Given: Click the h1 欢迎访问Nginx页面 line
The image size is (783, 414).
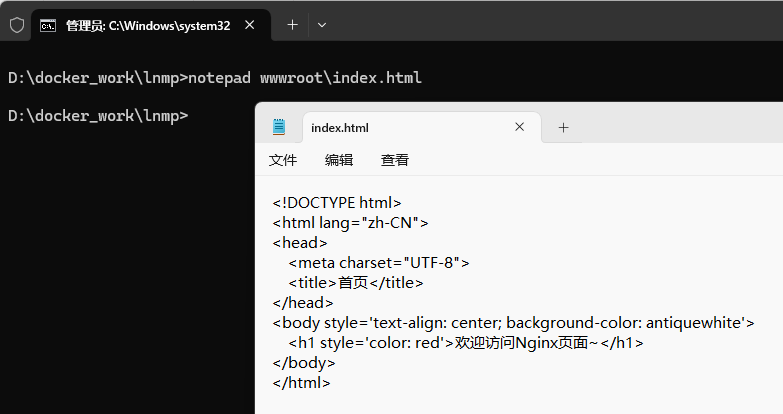Looking at the screenshot, I should (466, 343).
